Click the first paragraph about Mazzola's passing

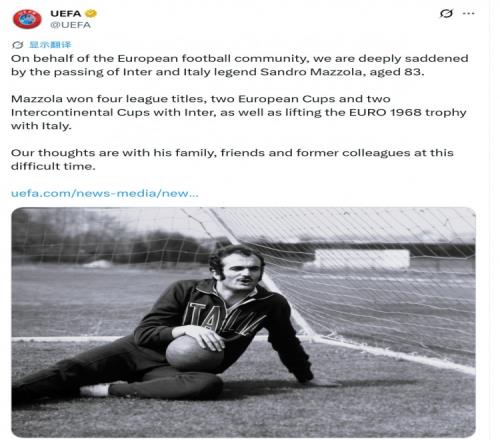click(x=239, y=65)
